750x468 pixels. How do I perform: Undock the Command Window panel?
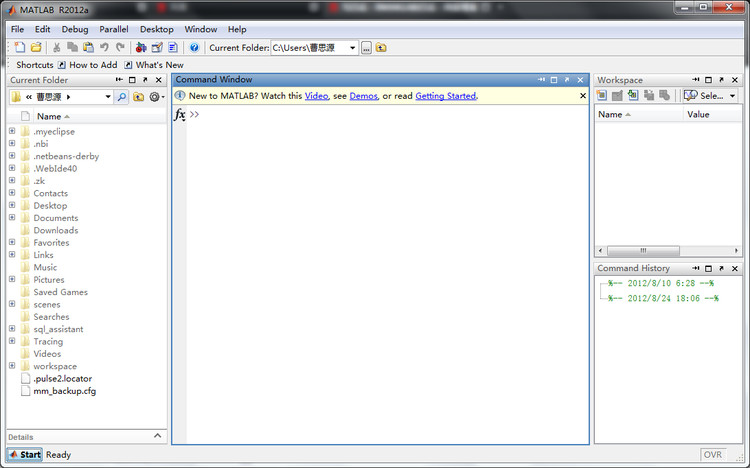[x=567, y=80]
